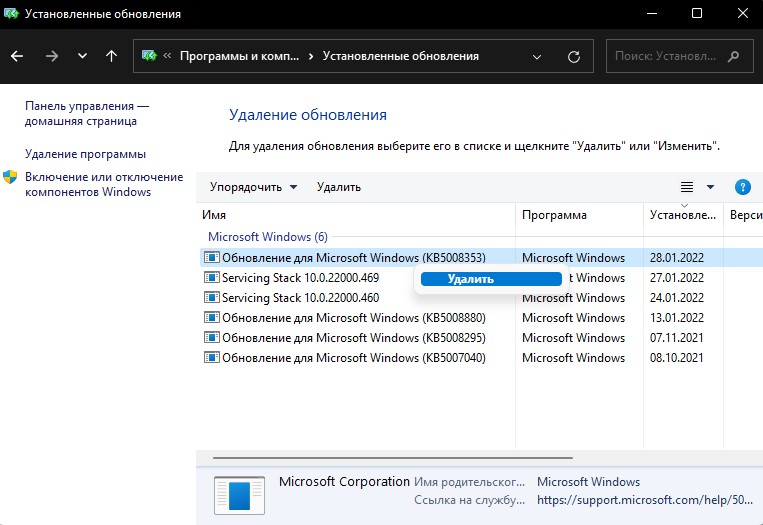
Task: Sort by the "Имя" column header
Action: point(356,215)
